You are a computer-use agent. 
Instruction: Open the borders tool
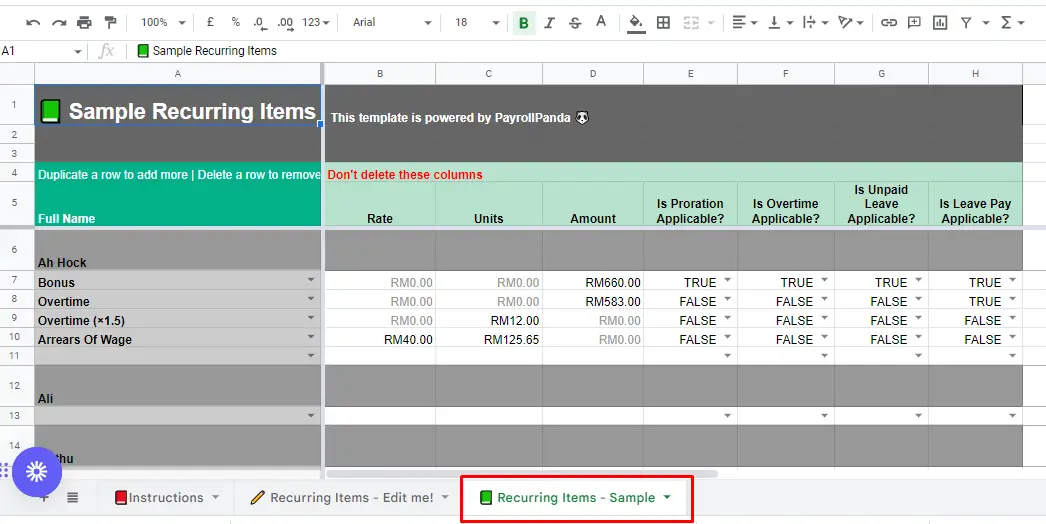tap(663, 23)
